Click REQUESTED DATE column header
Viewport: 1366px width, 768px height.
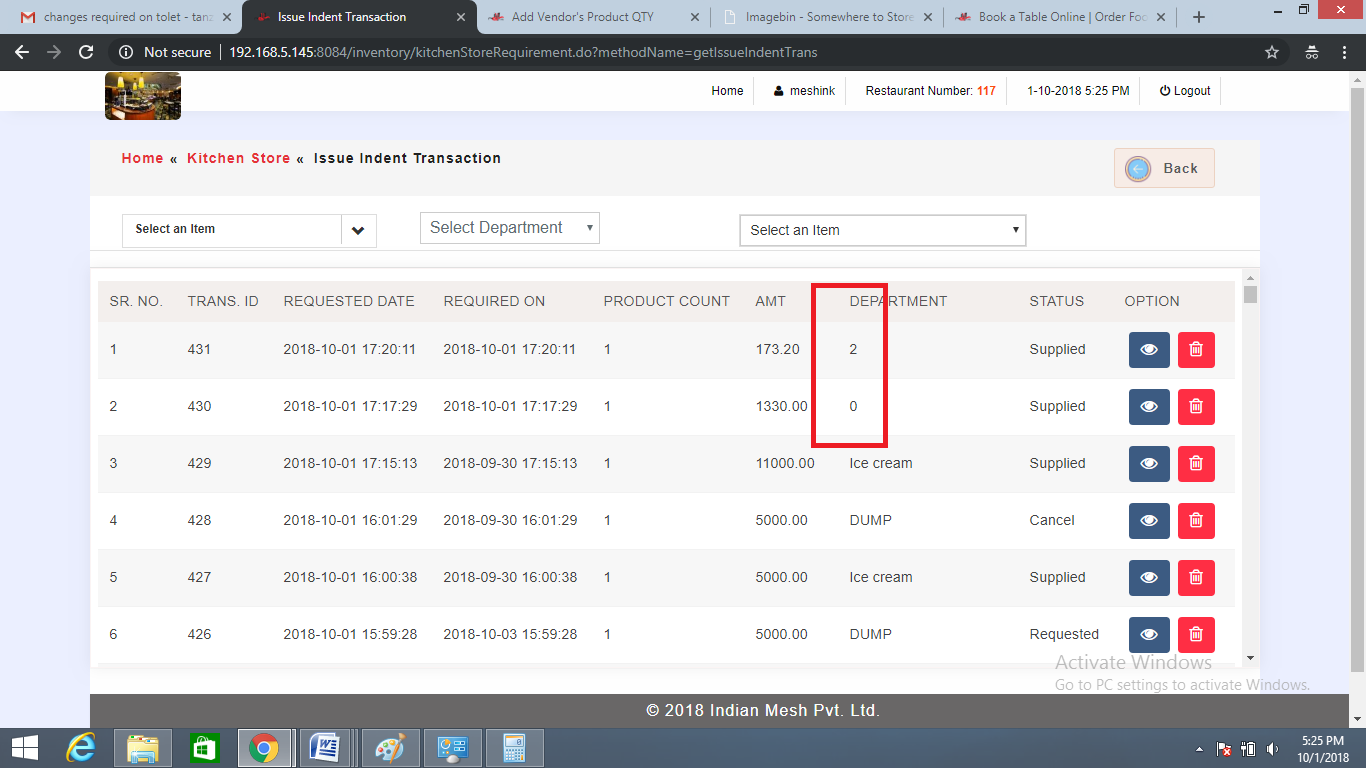point(349,301)
